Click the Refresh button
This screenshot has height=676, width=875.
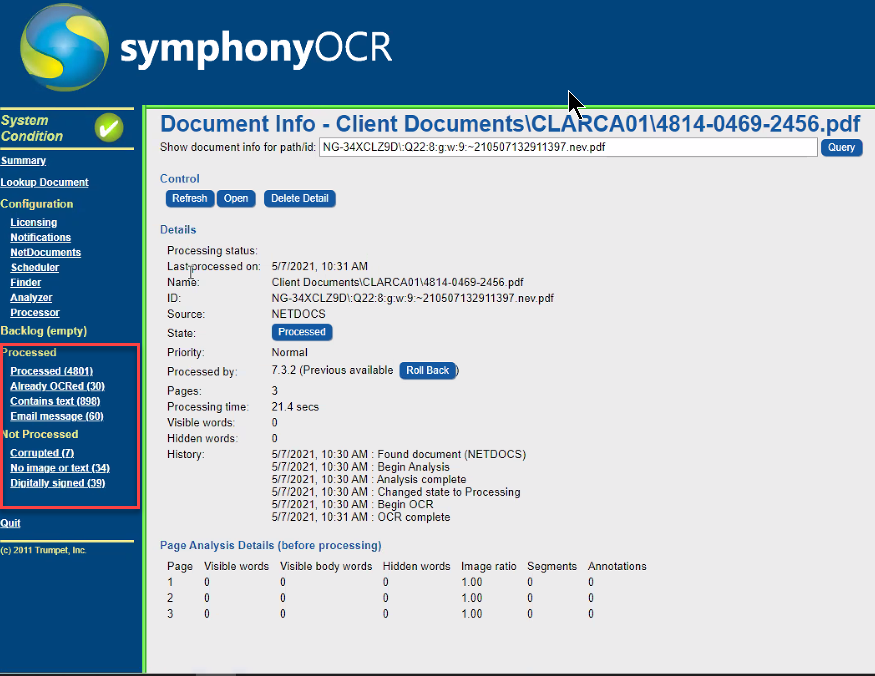pyautogui.click(x=190, y=199)
